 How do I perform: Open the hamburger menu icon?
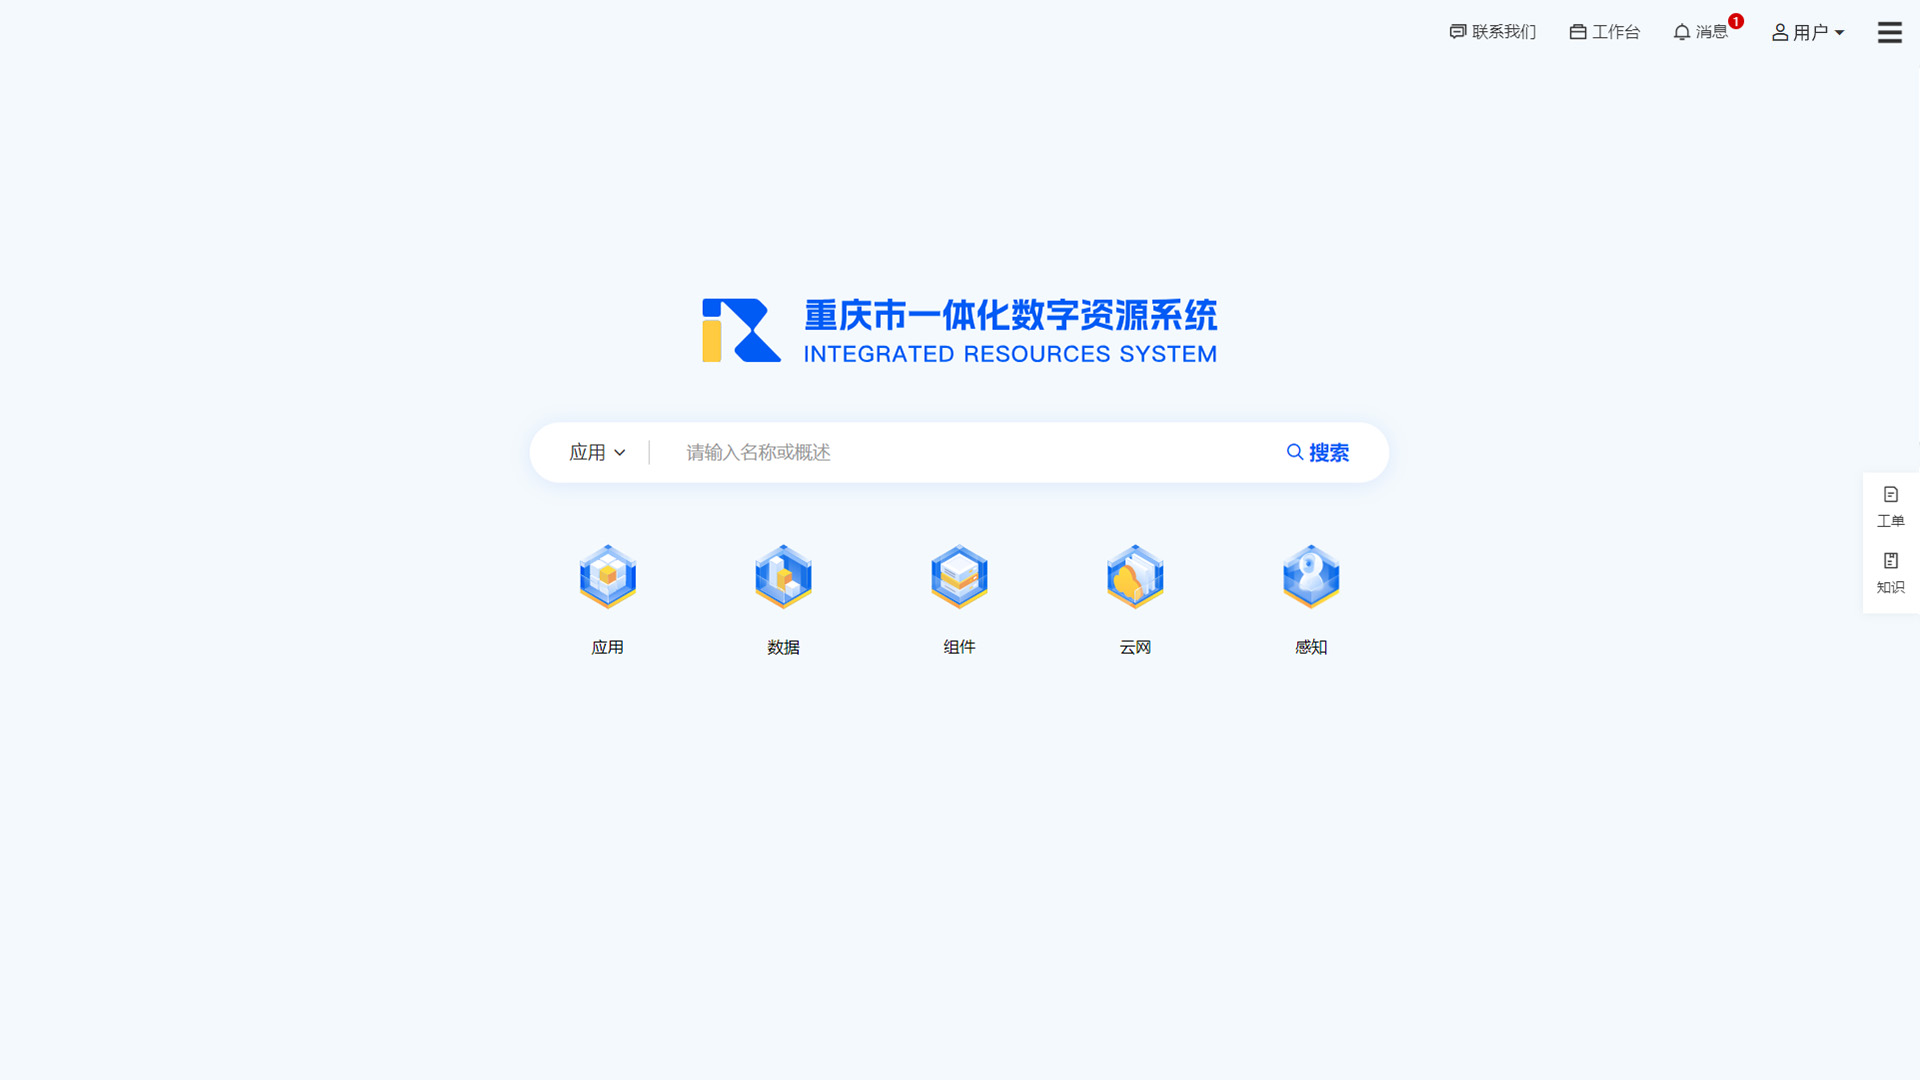tap(1889, 32)
